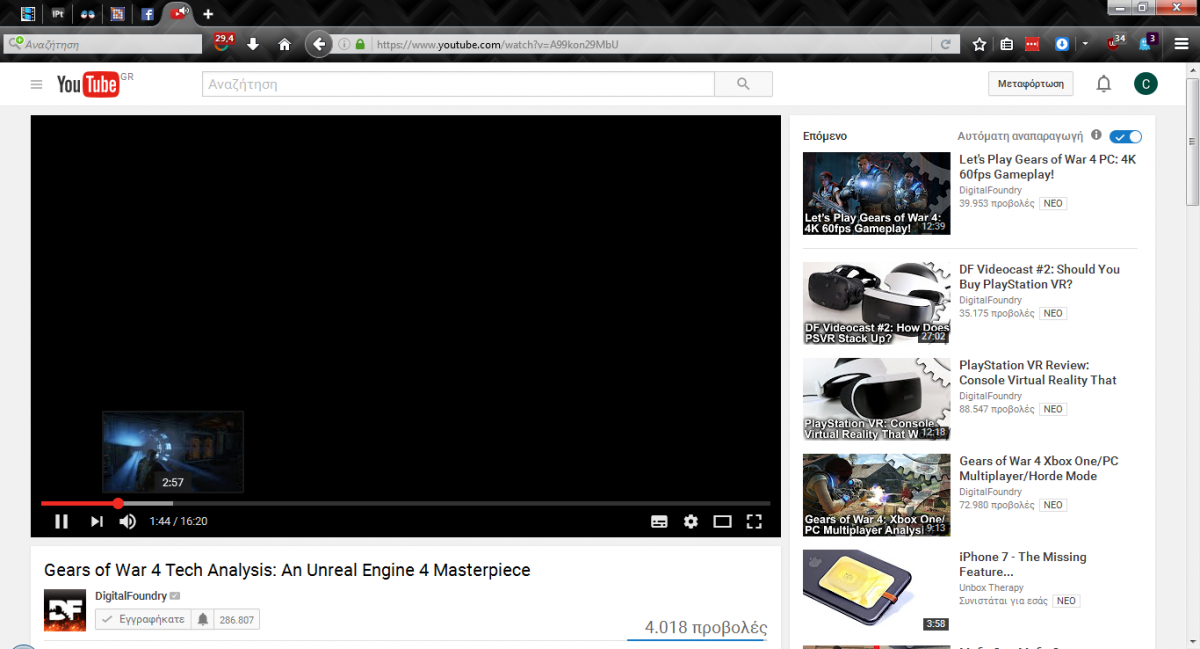The image size is (1200, 649).
Task: Click the Gears of War 4 Tech Analysis title
Action: pyautogui.click(x=287, y=570)
